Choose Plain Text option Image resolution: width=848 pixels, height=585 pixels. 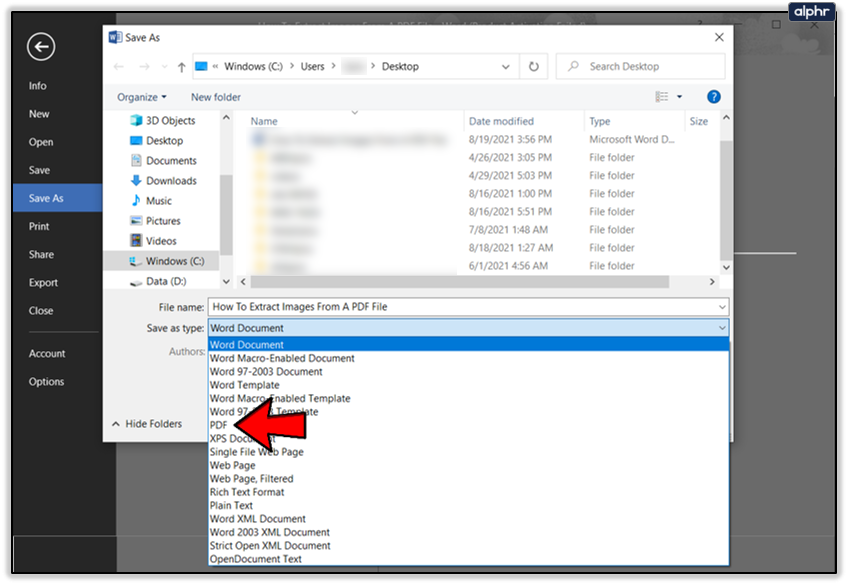tap(468, 506)
